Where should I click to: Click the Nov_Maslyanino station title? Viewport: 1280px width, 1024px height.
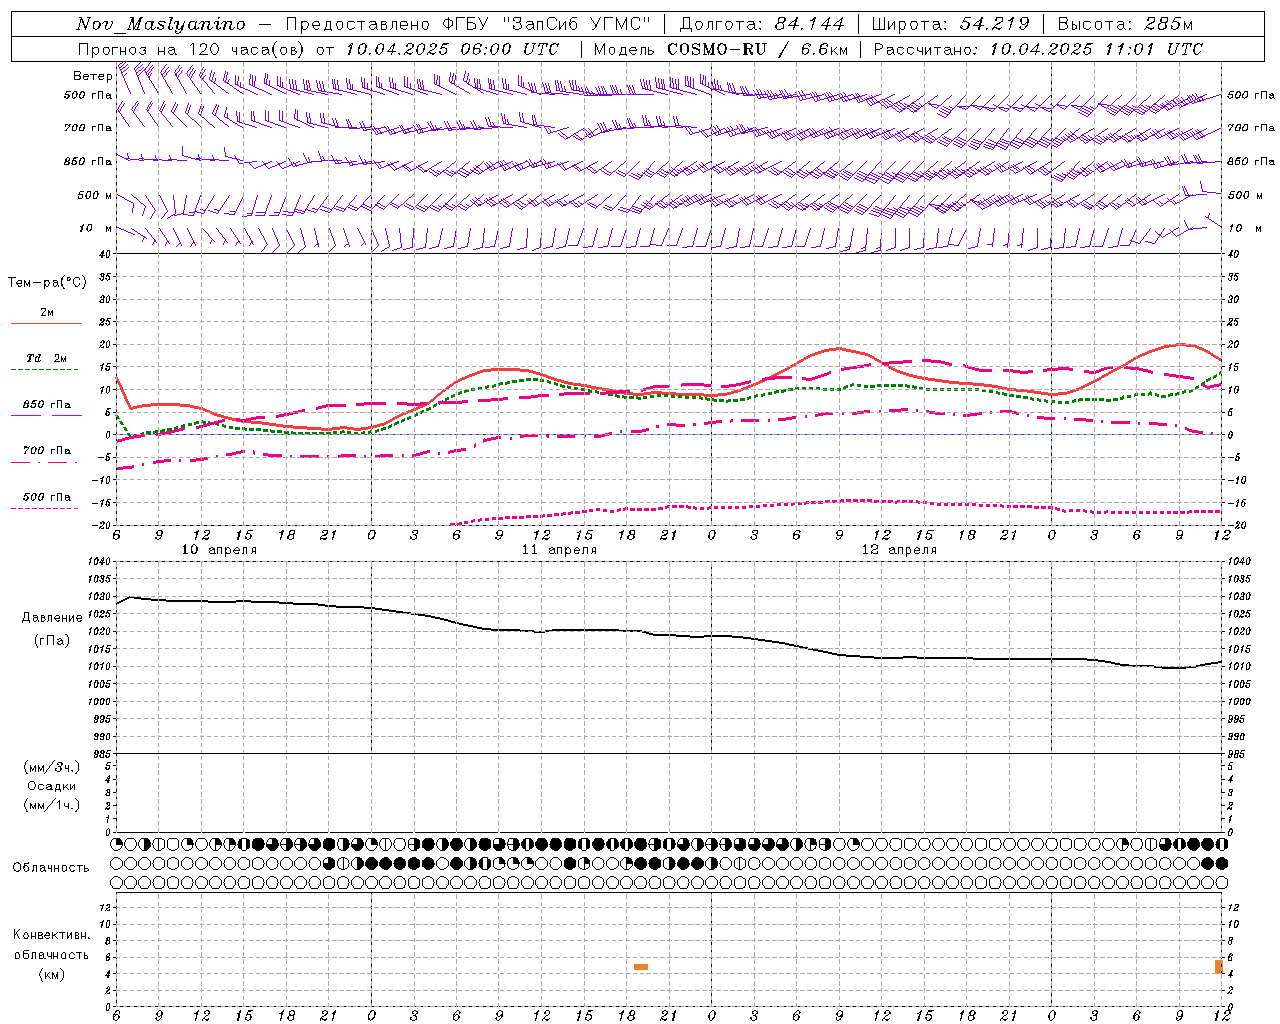[x=160, y=24]
